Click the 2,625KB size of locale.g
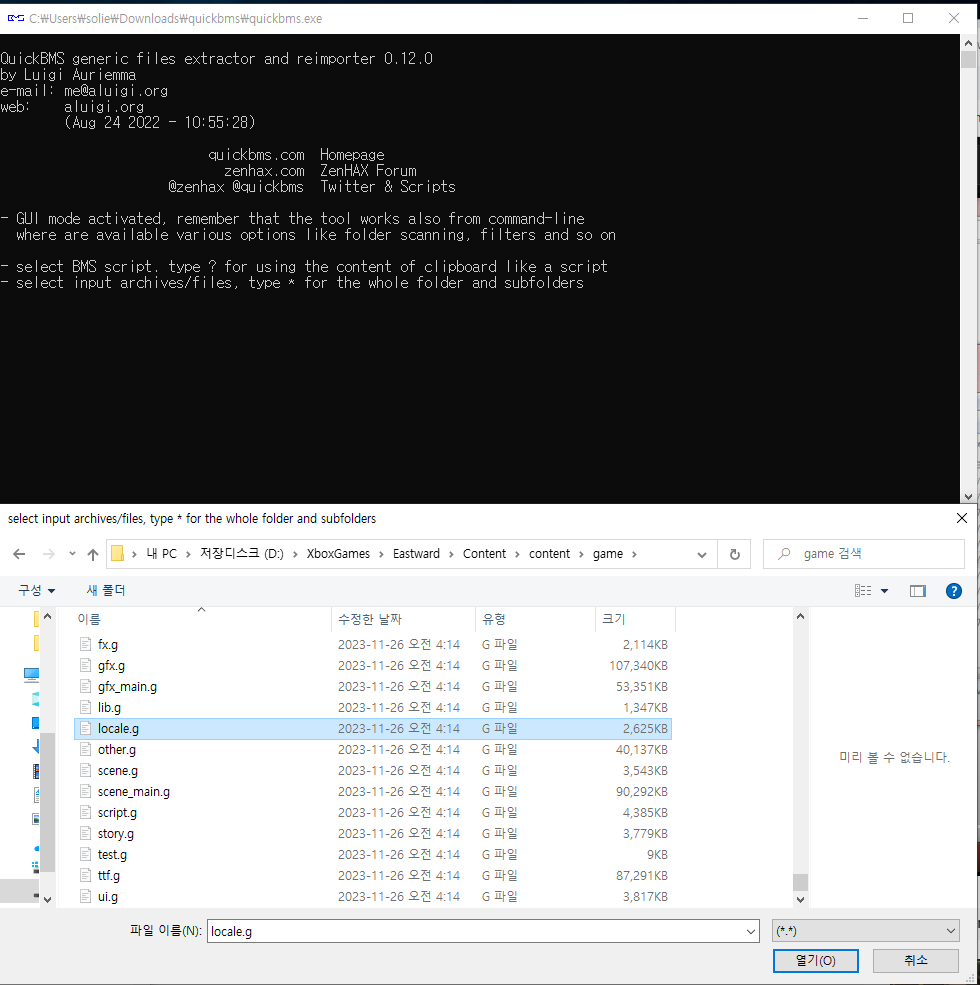 point(645,729)
